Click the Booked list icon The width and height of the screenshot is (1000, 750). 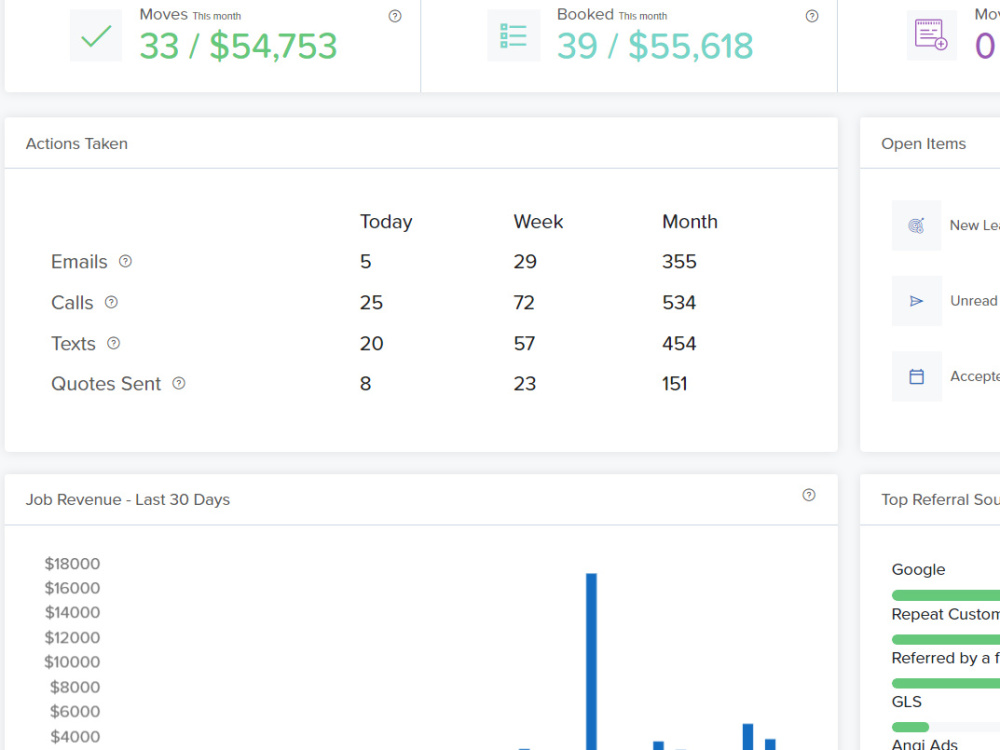(513, 36)
